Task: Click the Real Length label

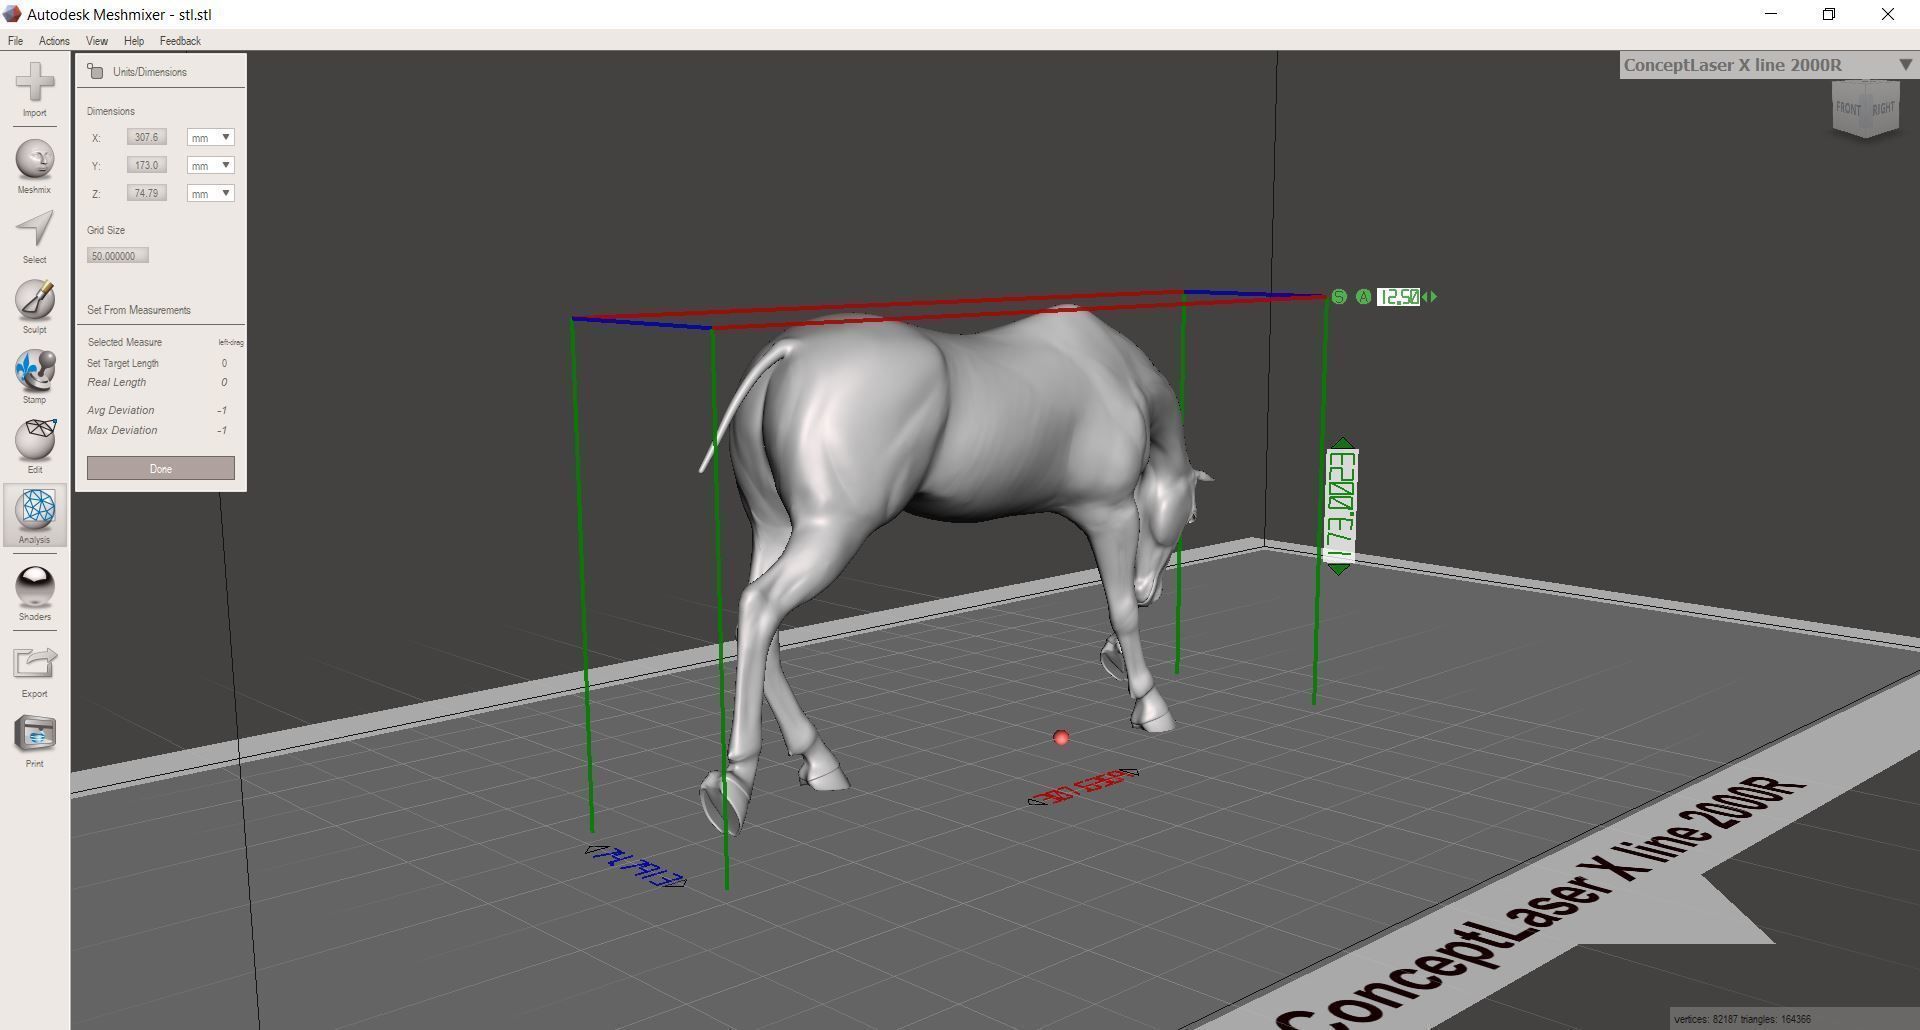Action: [116, 382]
